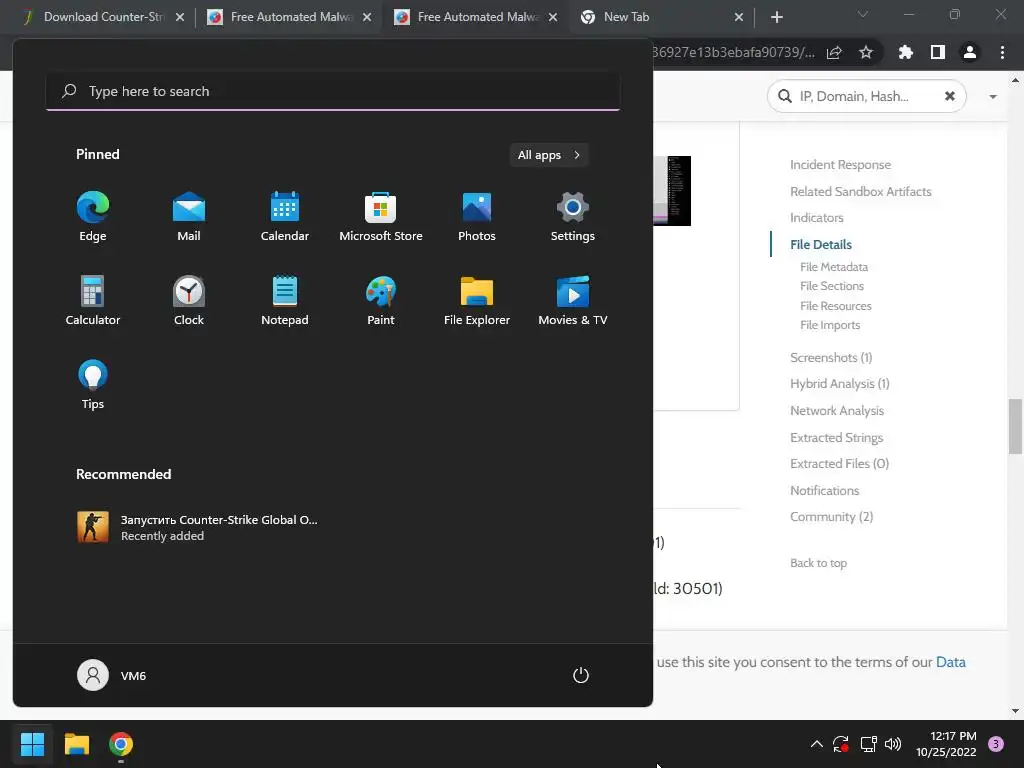The height and width of the screenshot is (768, 1024).
Task: Click the IP, Domain, Hash search field
Action: (865, 97)
